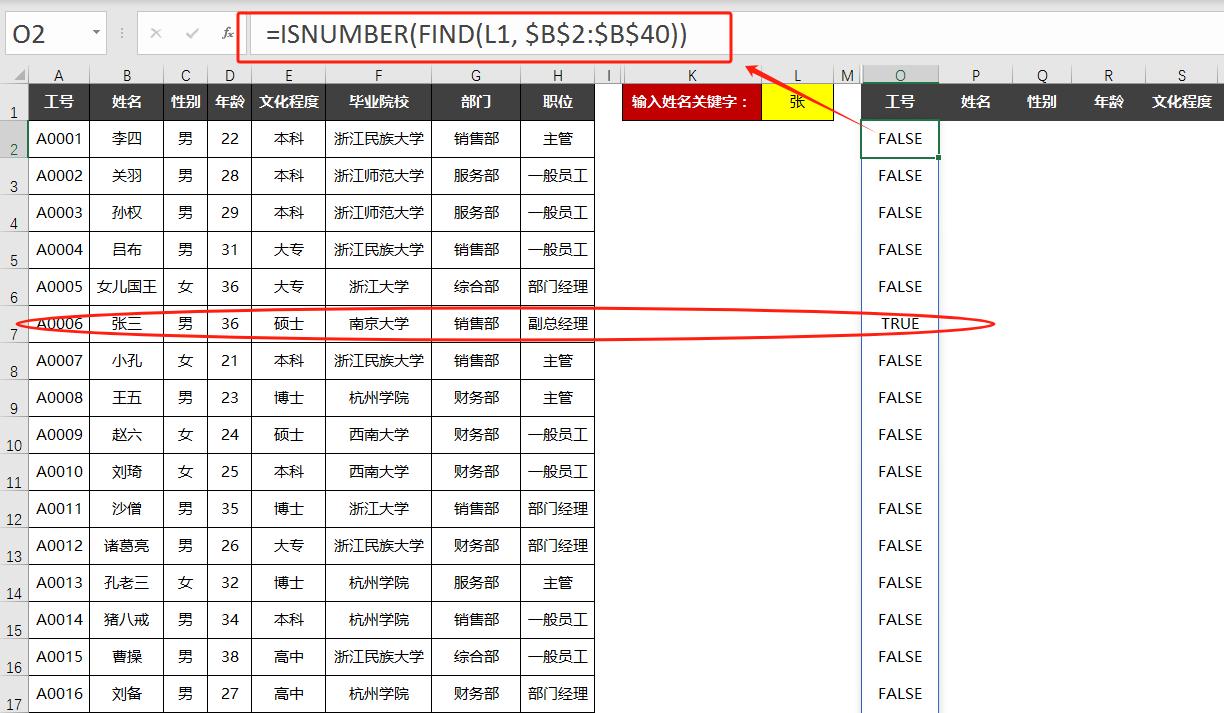Viewport: 1224px width, 713px height.
Task: Click the cell 南京大学
Action: 379,324
